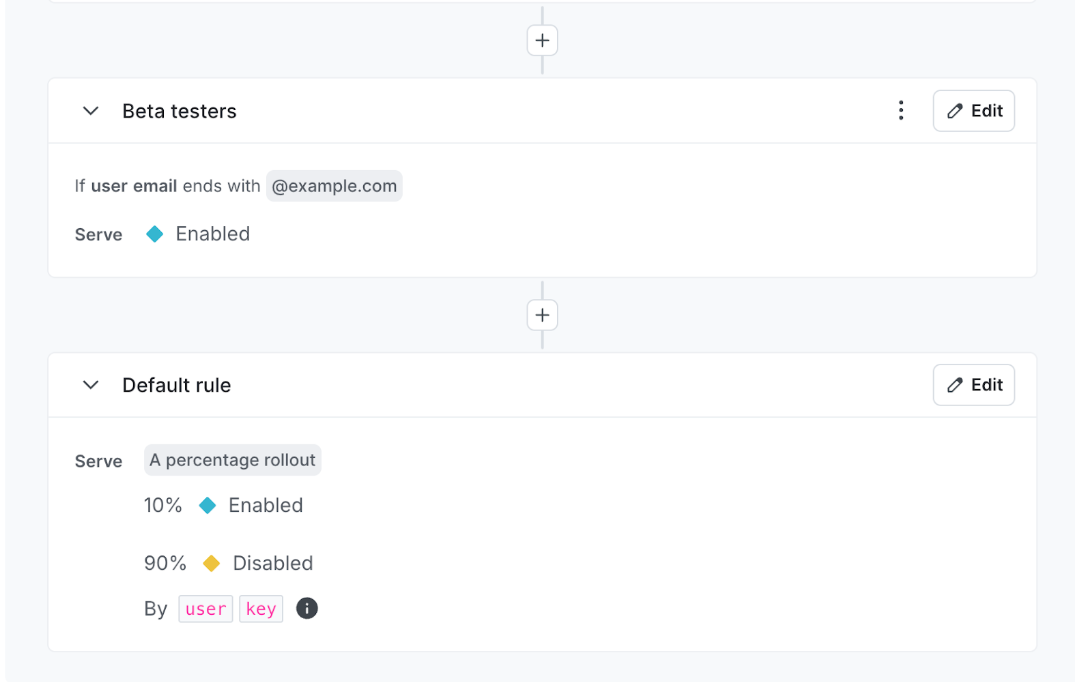
Task: Click the yellow diamond beside 90% Disabled
Action: coord(211,563)
